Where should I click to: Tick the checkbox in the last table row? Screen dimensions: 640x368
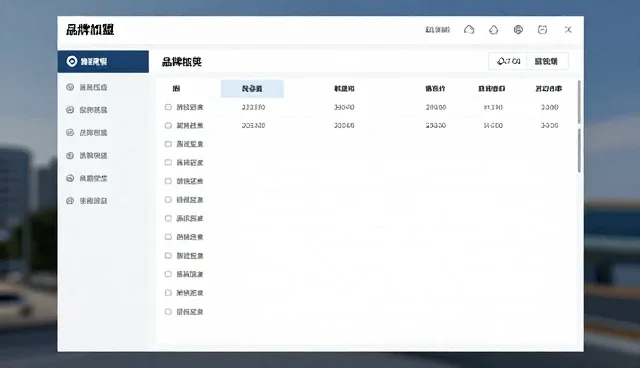168,312
